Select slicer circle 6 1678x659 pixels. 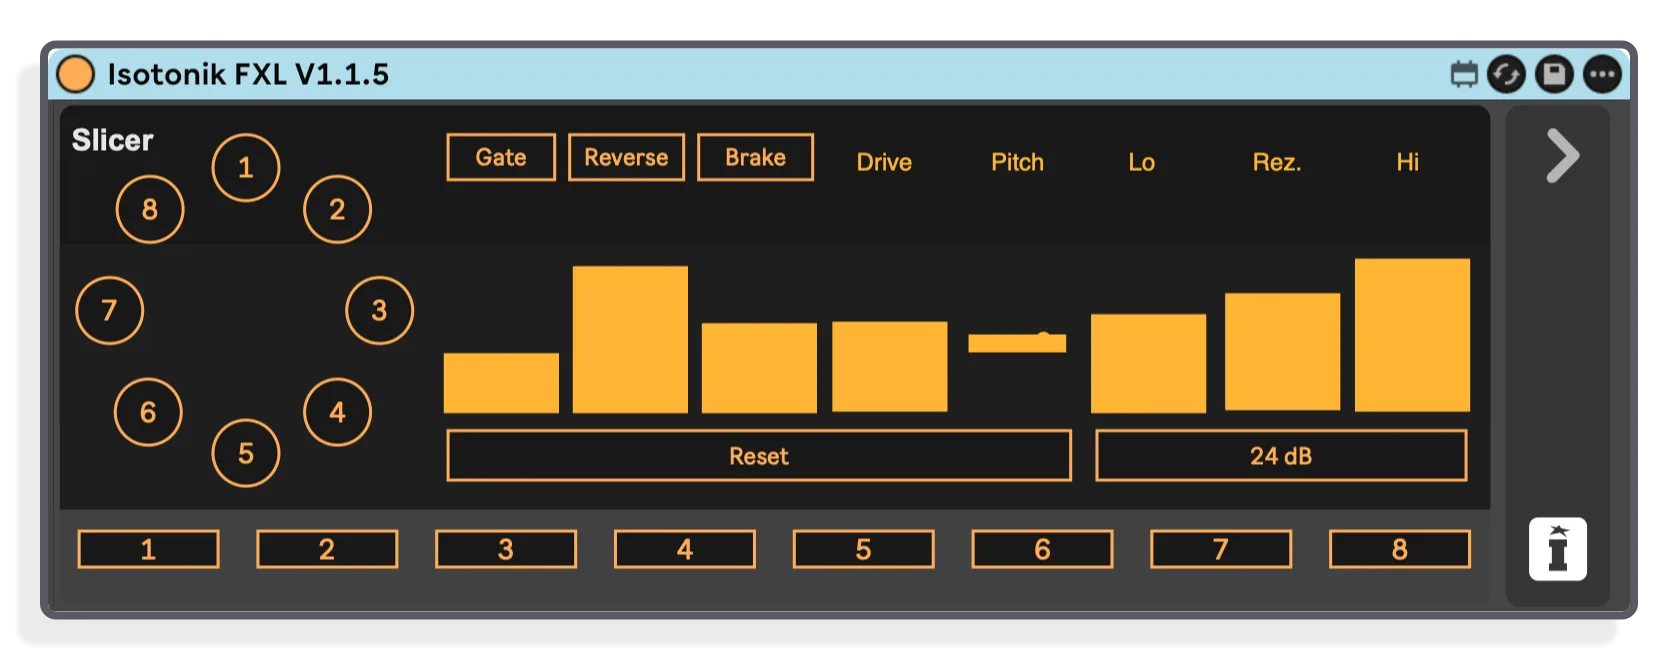[149, 412]
